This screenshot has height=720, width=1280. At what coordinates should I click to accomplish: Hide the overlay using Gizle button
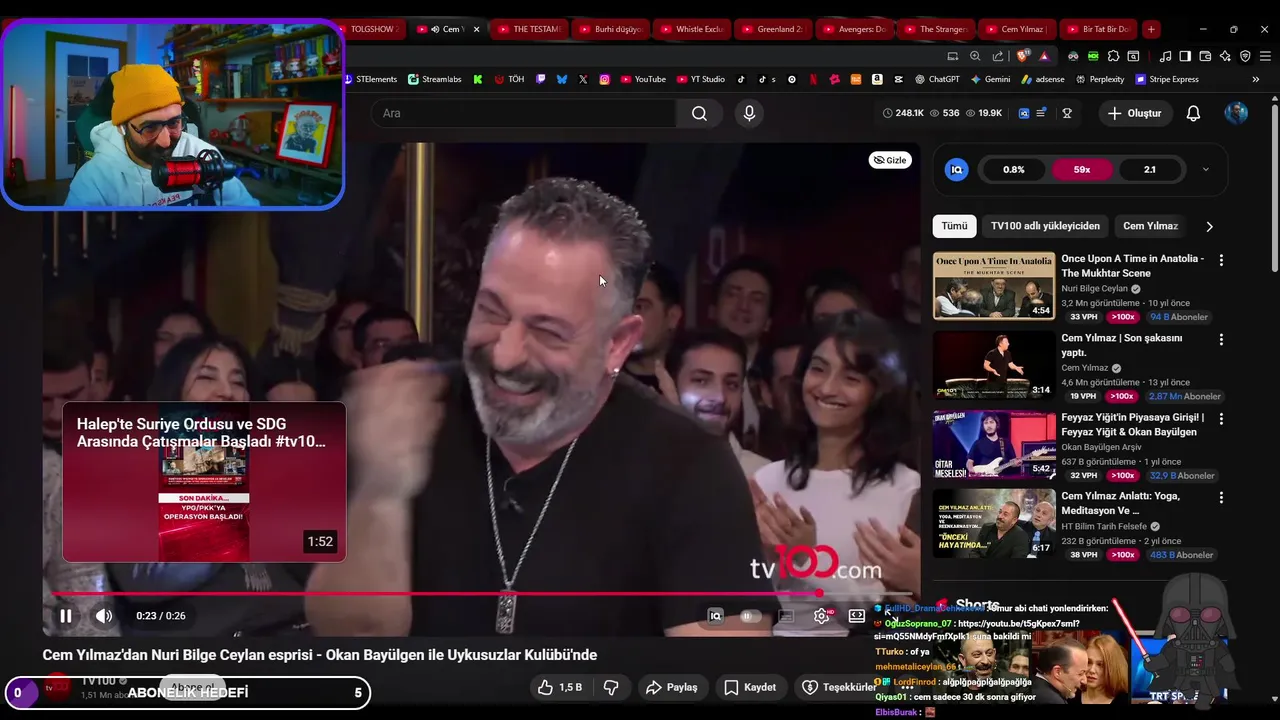pos(890,160)
